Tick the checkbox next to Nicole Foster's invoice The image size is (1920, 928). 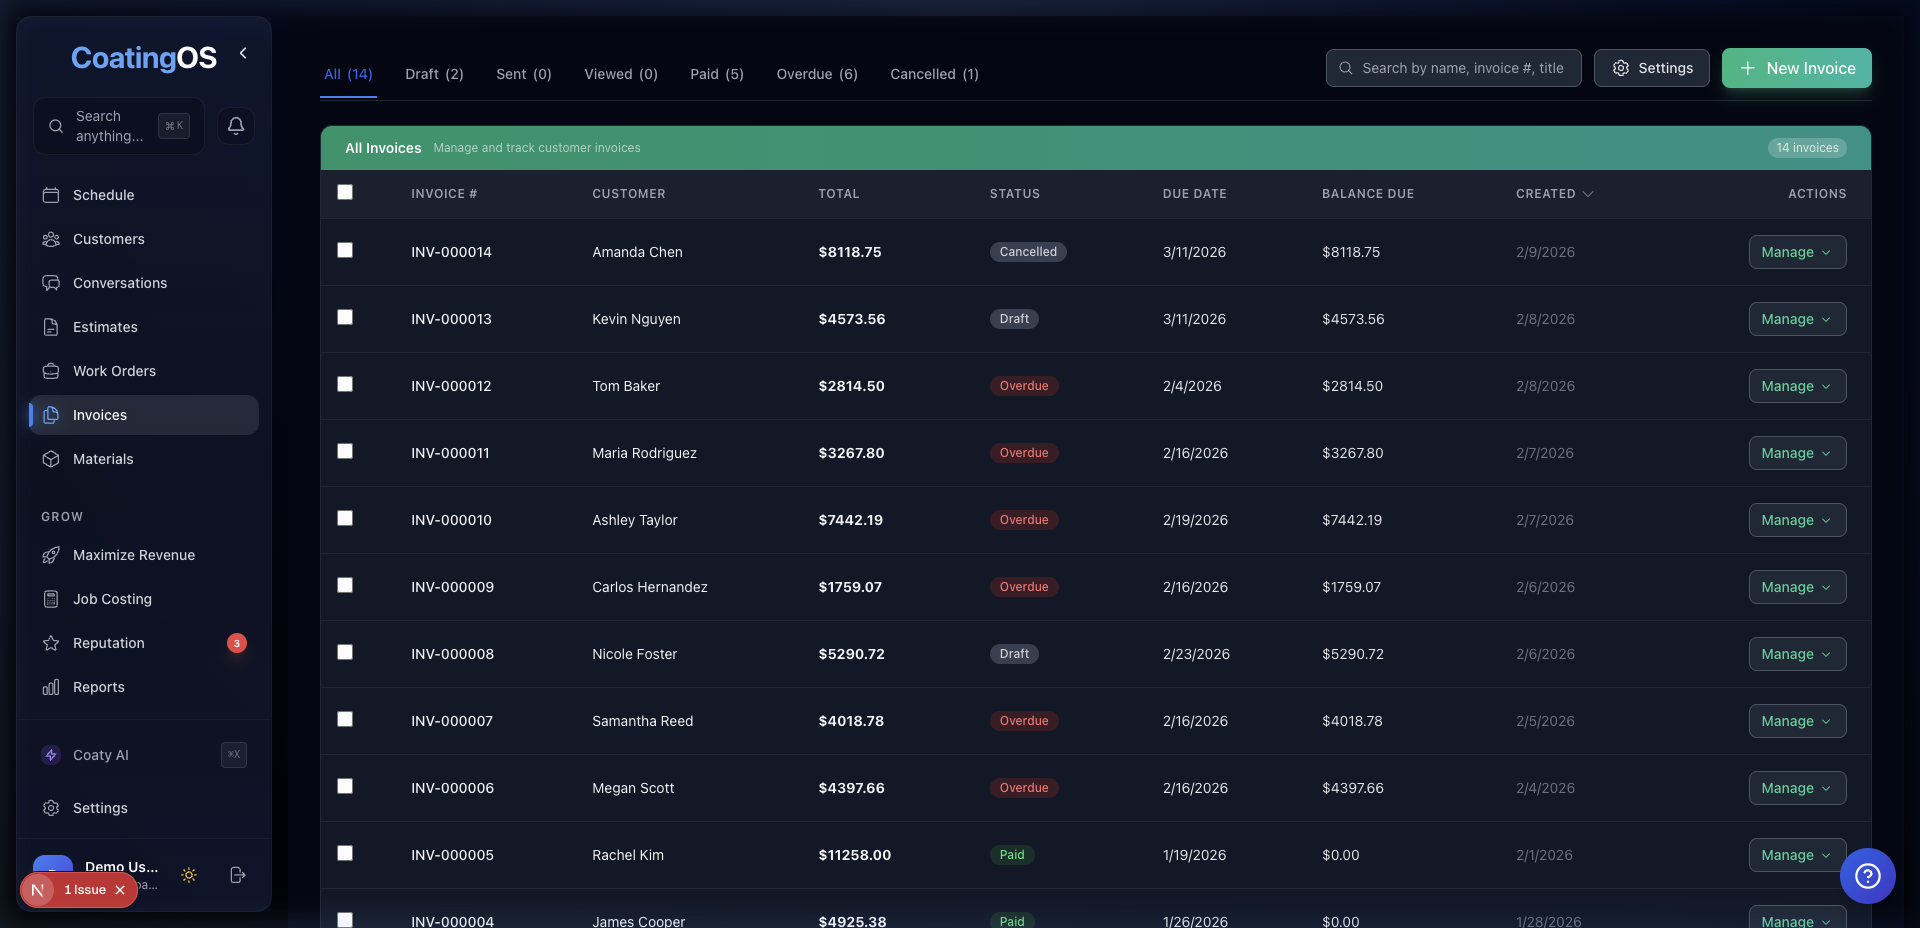pos(344,652)
